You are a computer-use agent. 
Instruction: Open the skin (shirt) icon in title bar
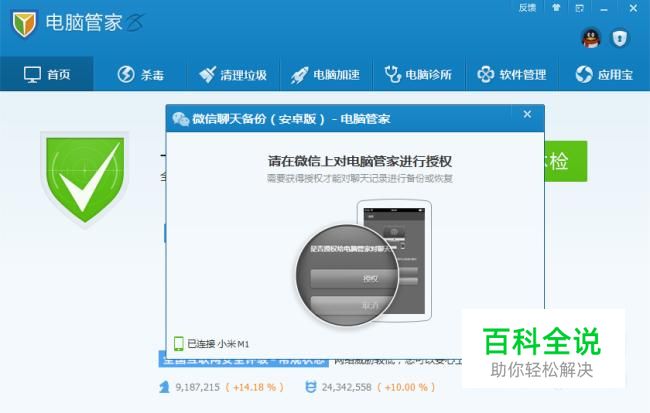(x=556, y=8)
